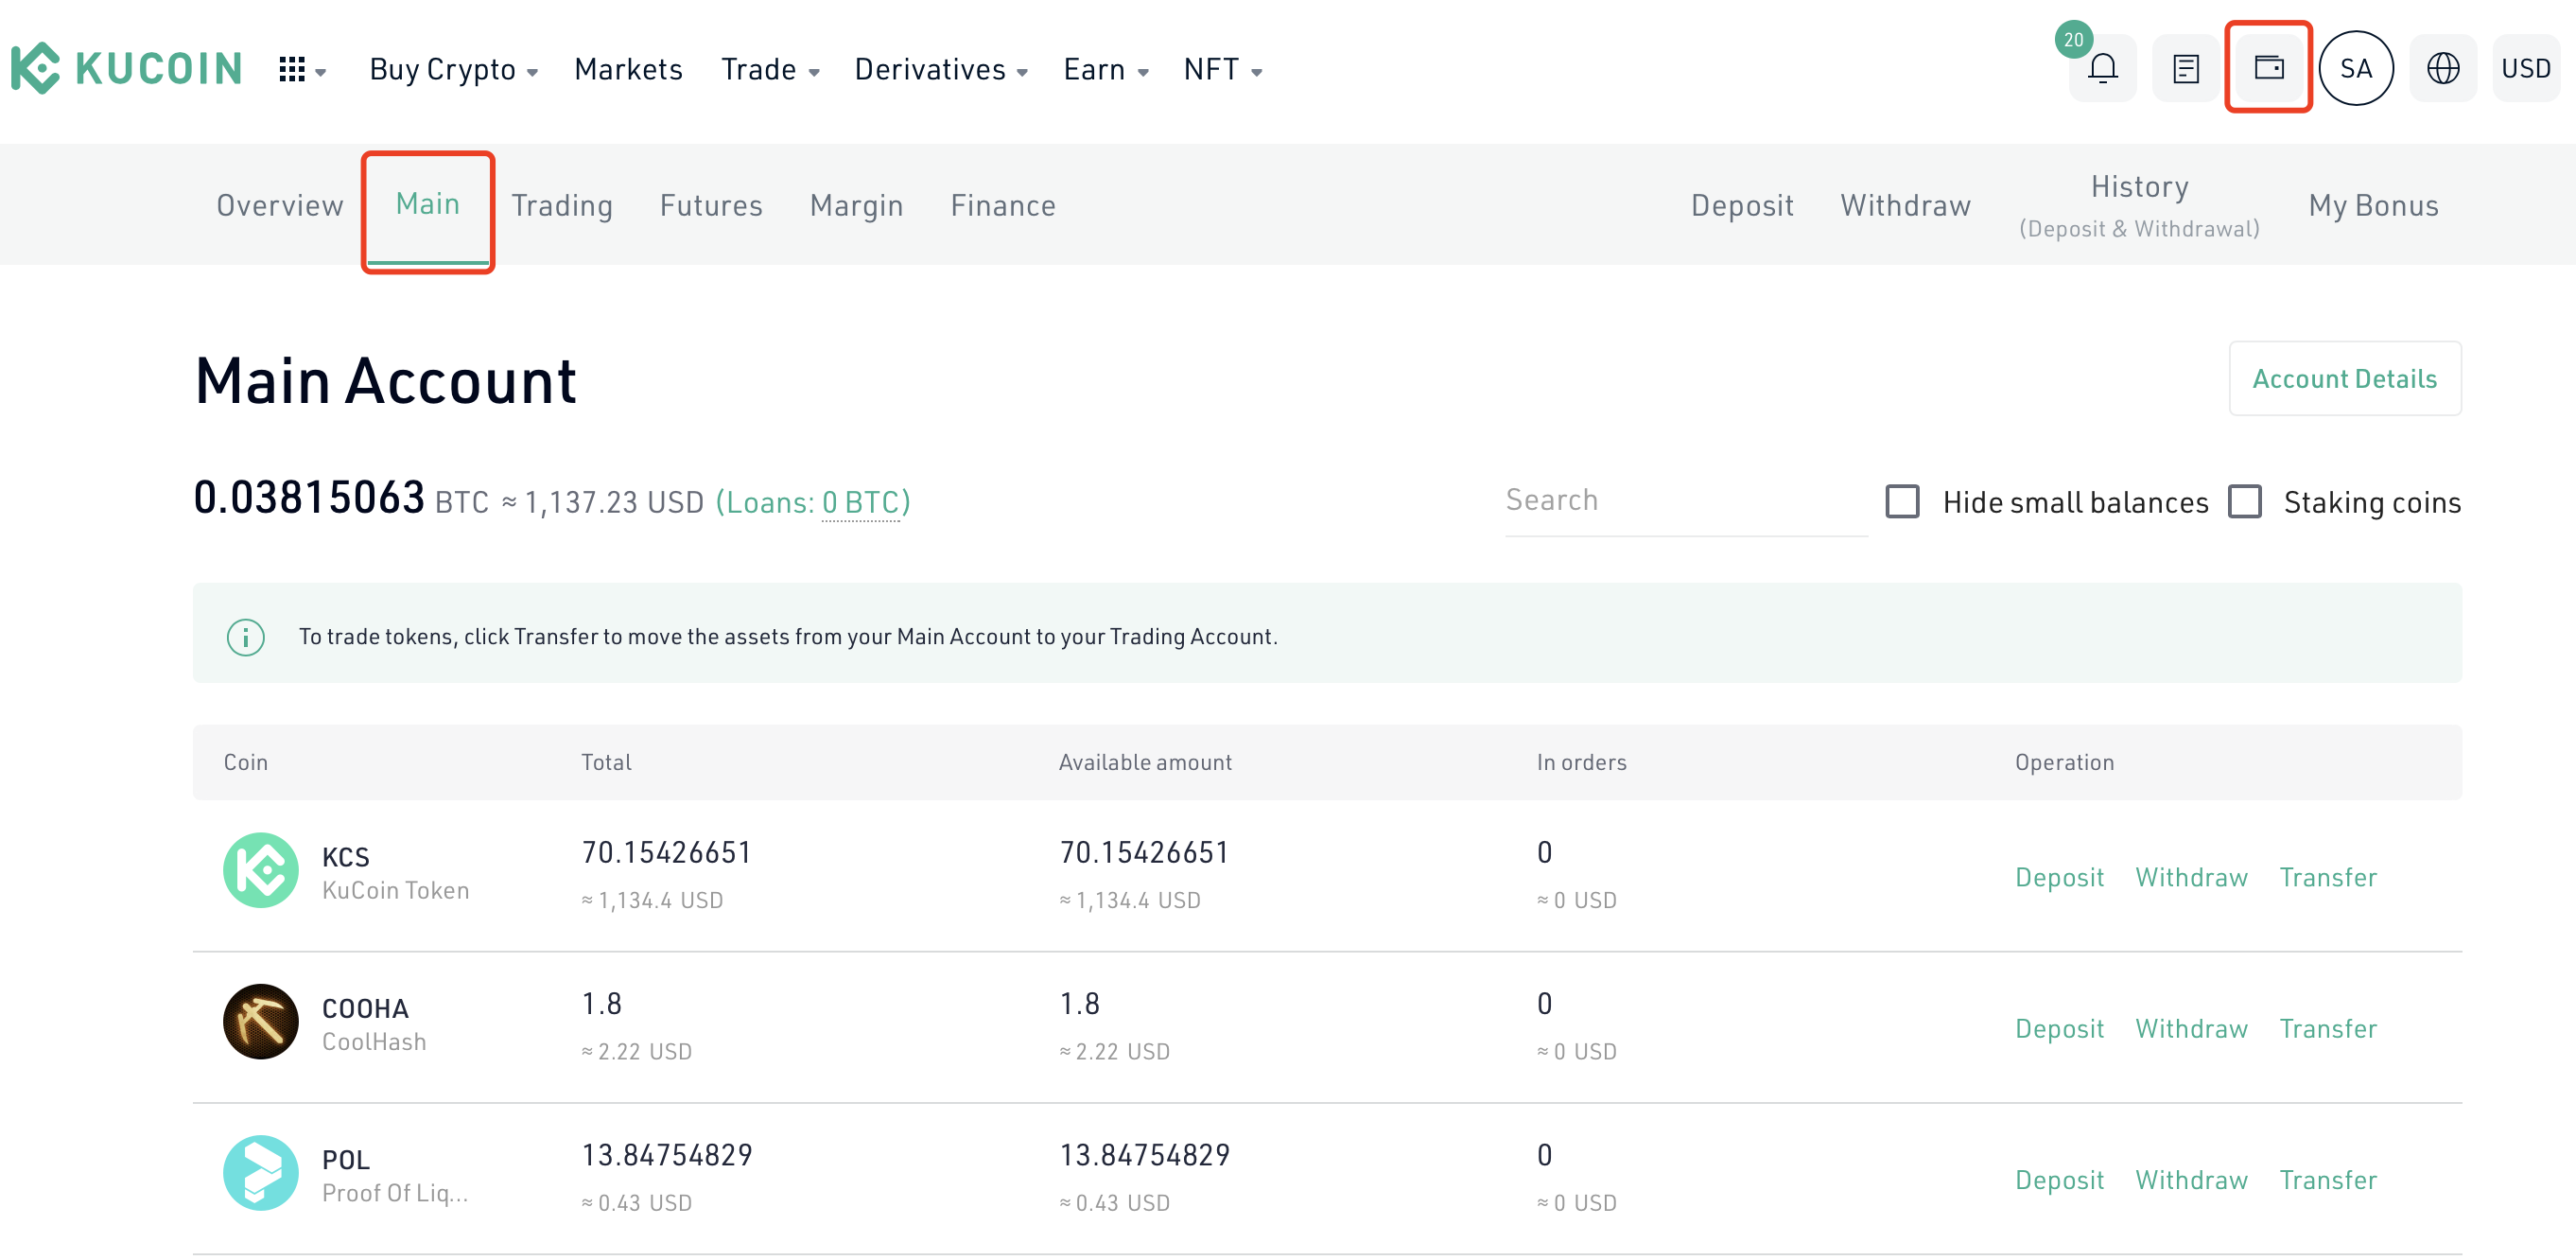The height and width of the screenshot is (1260, 2576).
Task: Click the Available amount column header
Action: 1145,762
